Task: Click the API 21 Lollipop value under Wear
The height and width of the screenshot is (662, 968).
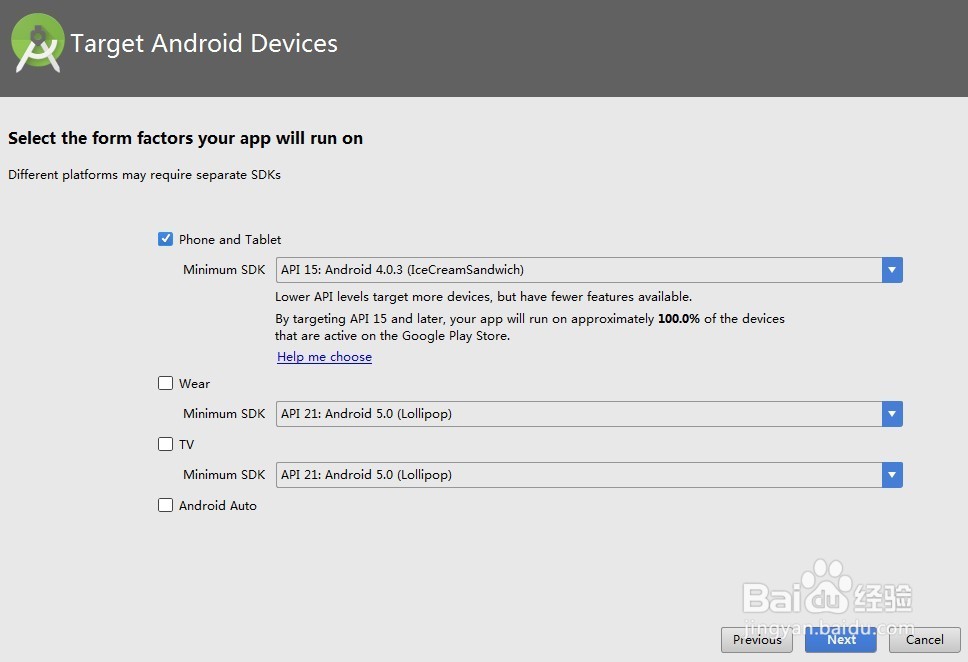Action: (450, 413)
